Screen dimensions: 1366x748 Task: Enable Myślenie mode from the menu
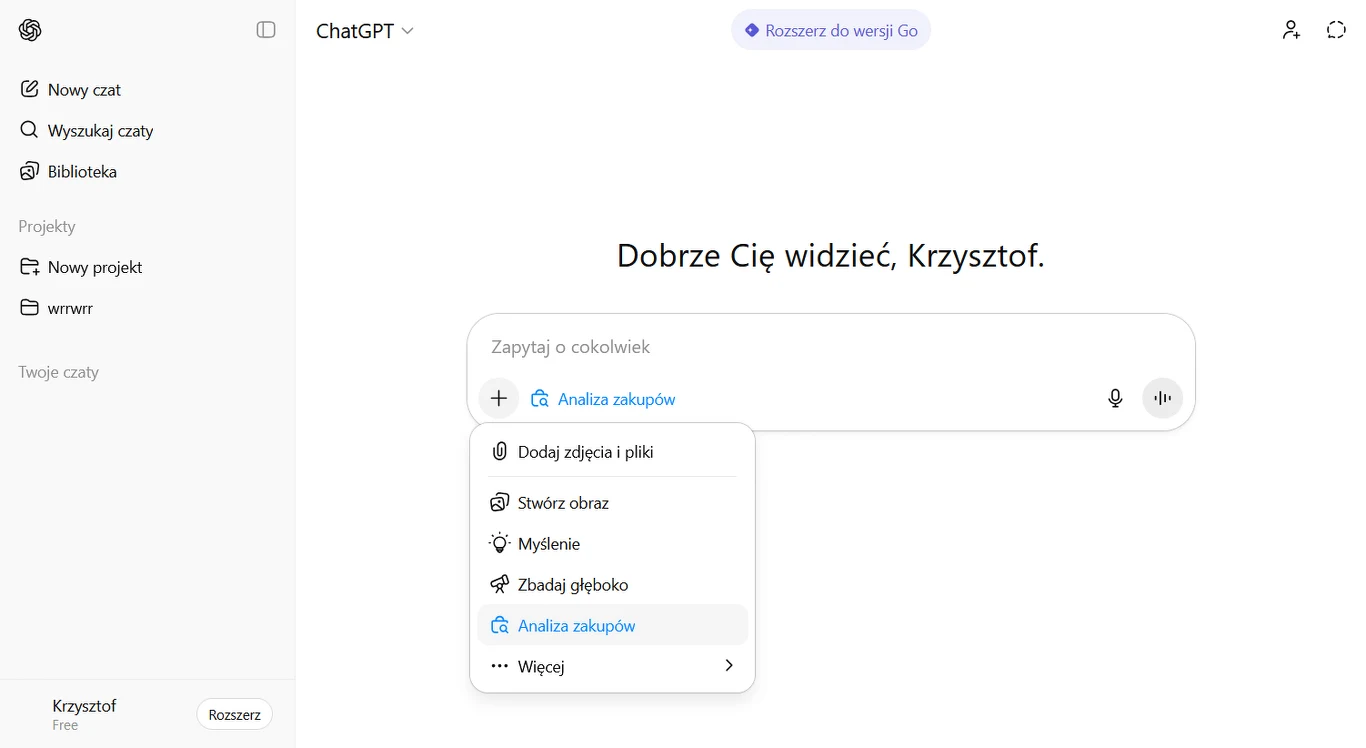coord(549,543)
